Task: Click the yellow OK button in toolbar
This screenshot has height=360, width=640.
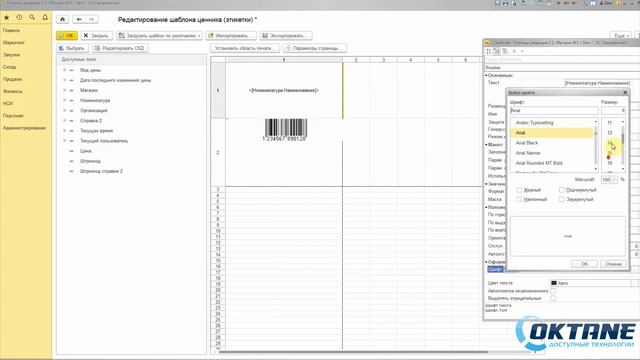Action: point(67,36)
